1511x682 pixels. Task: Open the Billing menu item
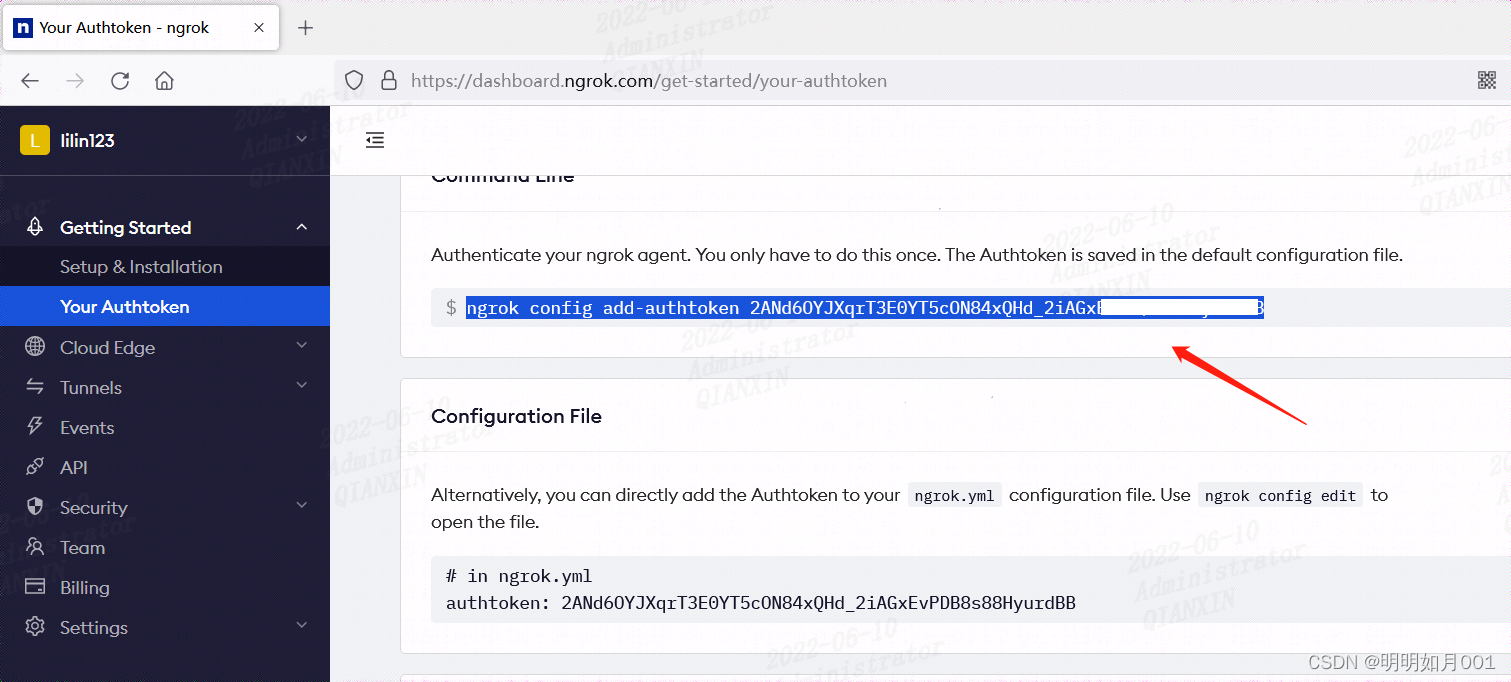tap(85, 588)
